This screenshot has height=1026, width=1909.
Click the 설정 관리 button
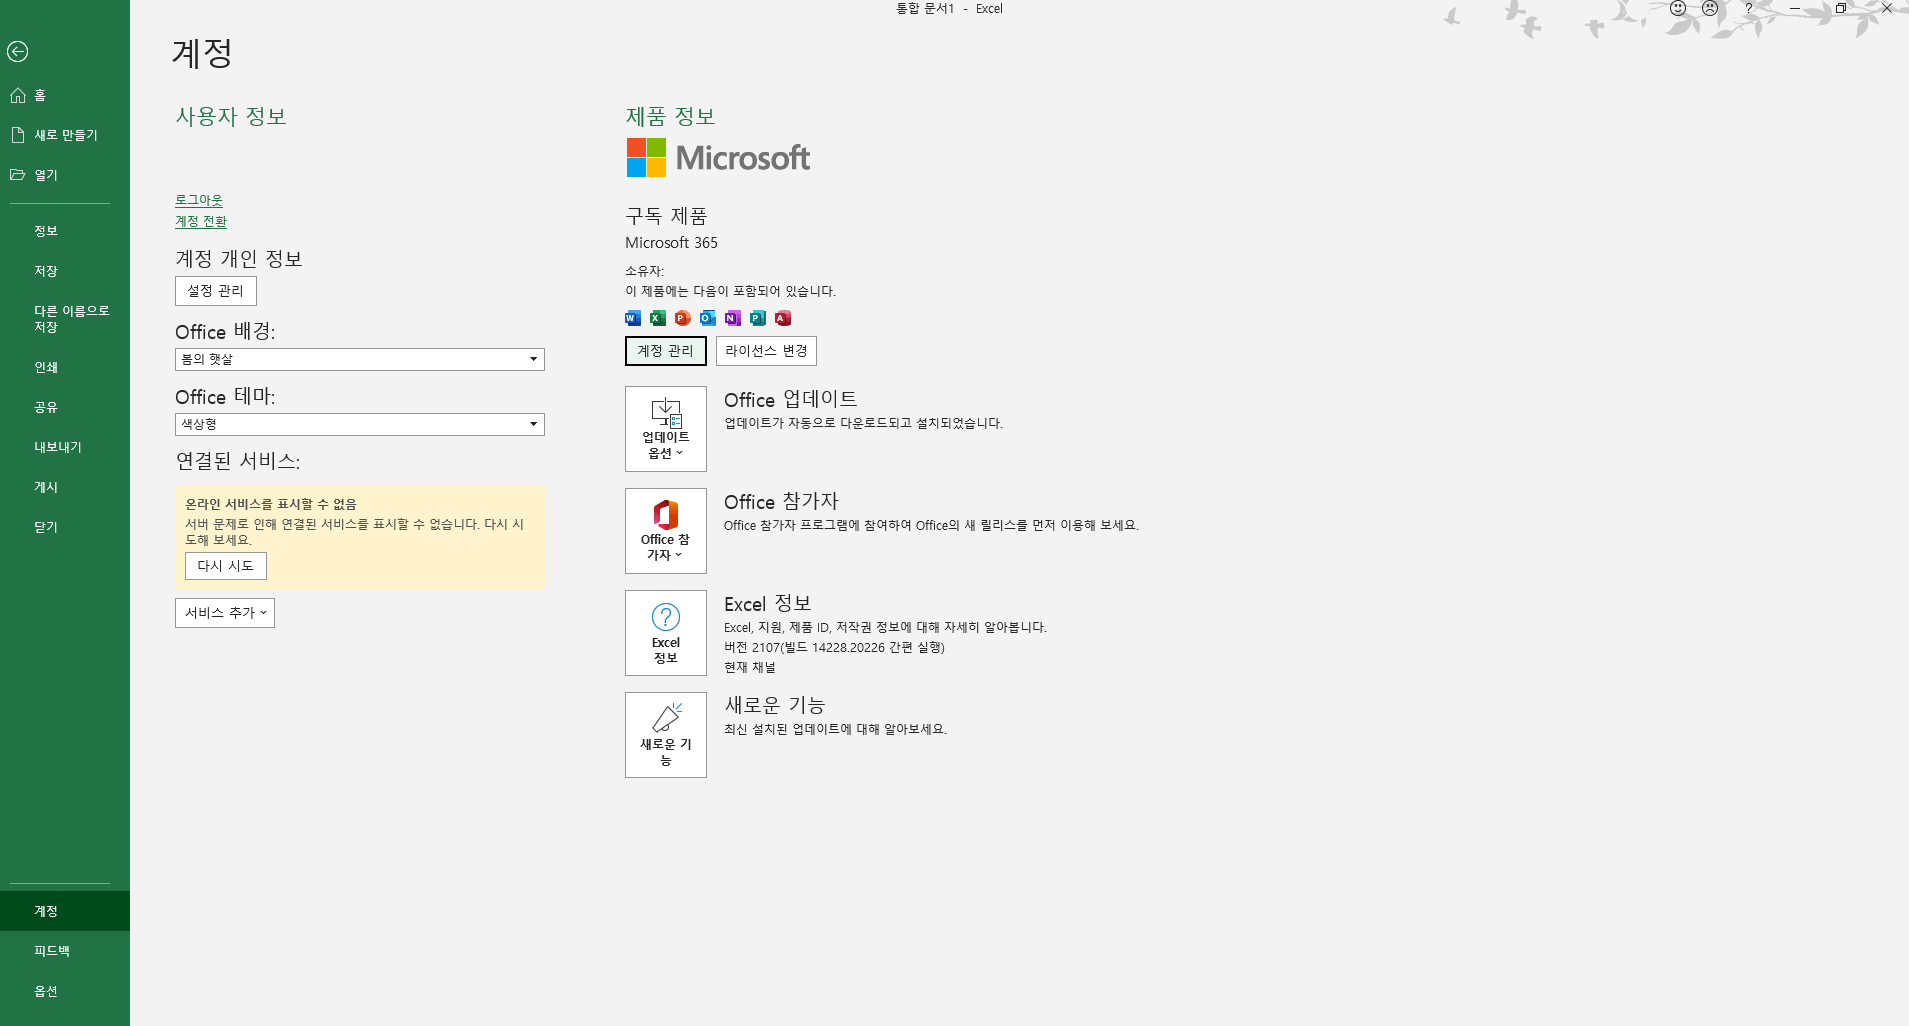click(x=216, y=291)
